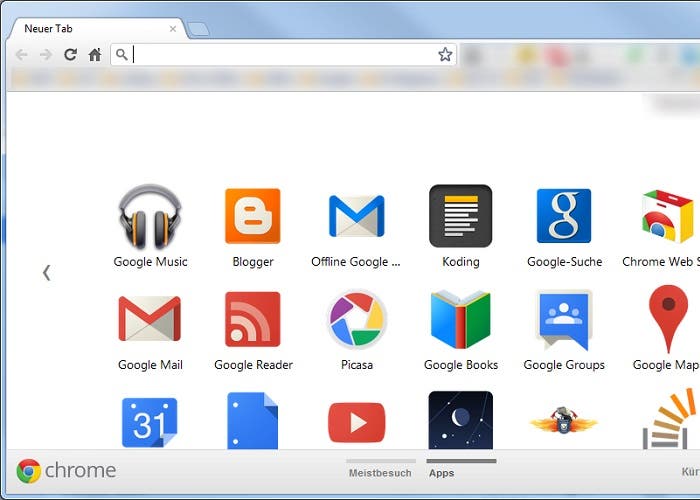The height and width of the screenshot is (500, 700).
Task: Open the YouTube app icon
Action: [x=356, y=422]
